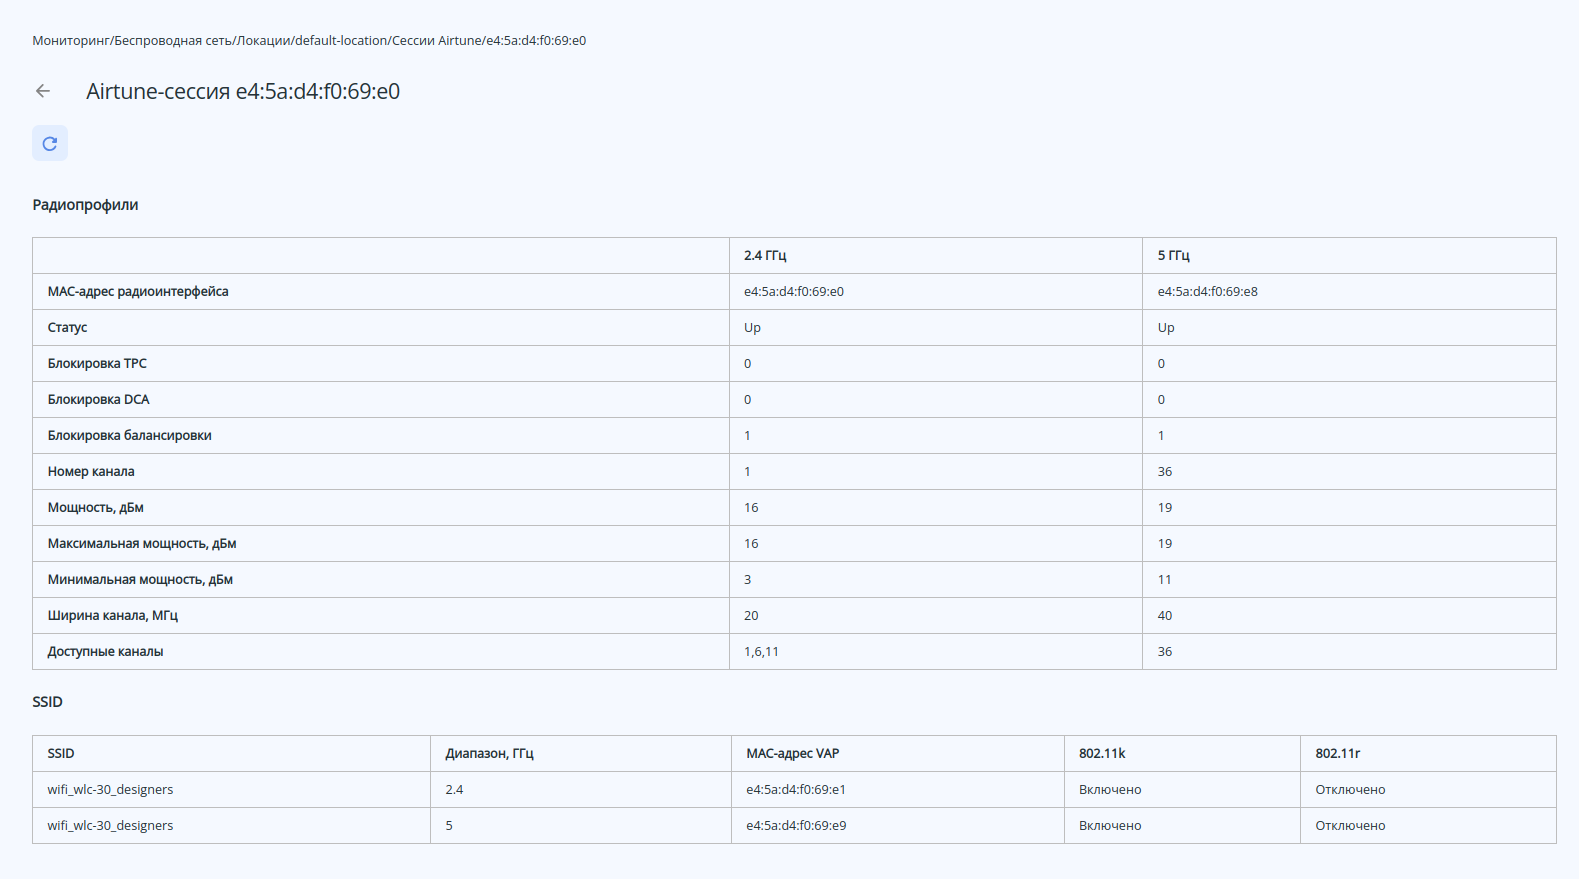
Task: Click the VAP MAC address e4:5a:d4:f0:69:e9
Action: click(795, 826)
